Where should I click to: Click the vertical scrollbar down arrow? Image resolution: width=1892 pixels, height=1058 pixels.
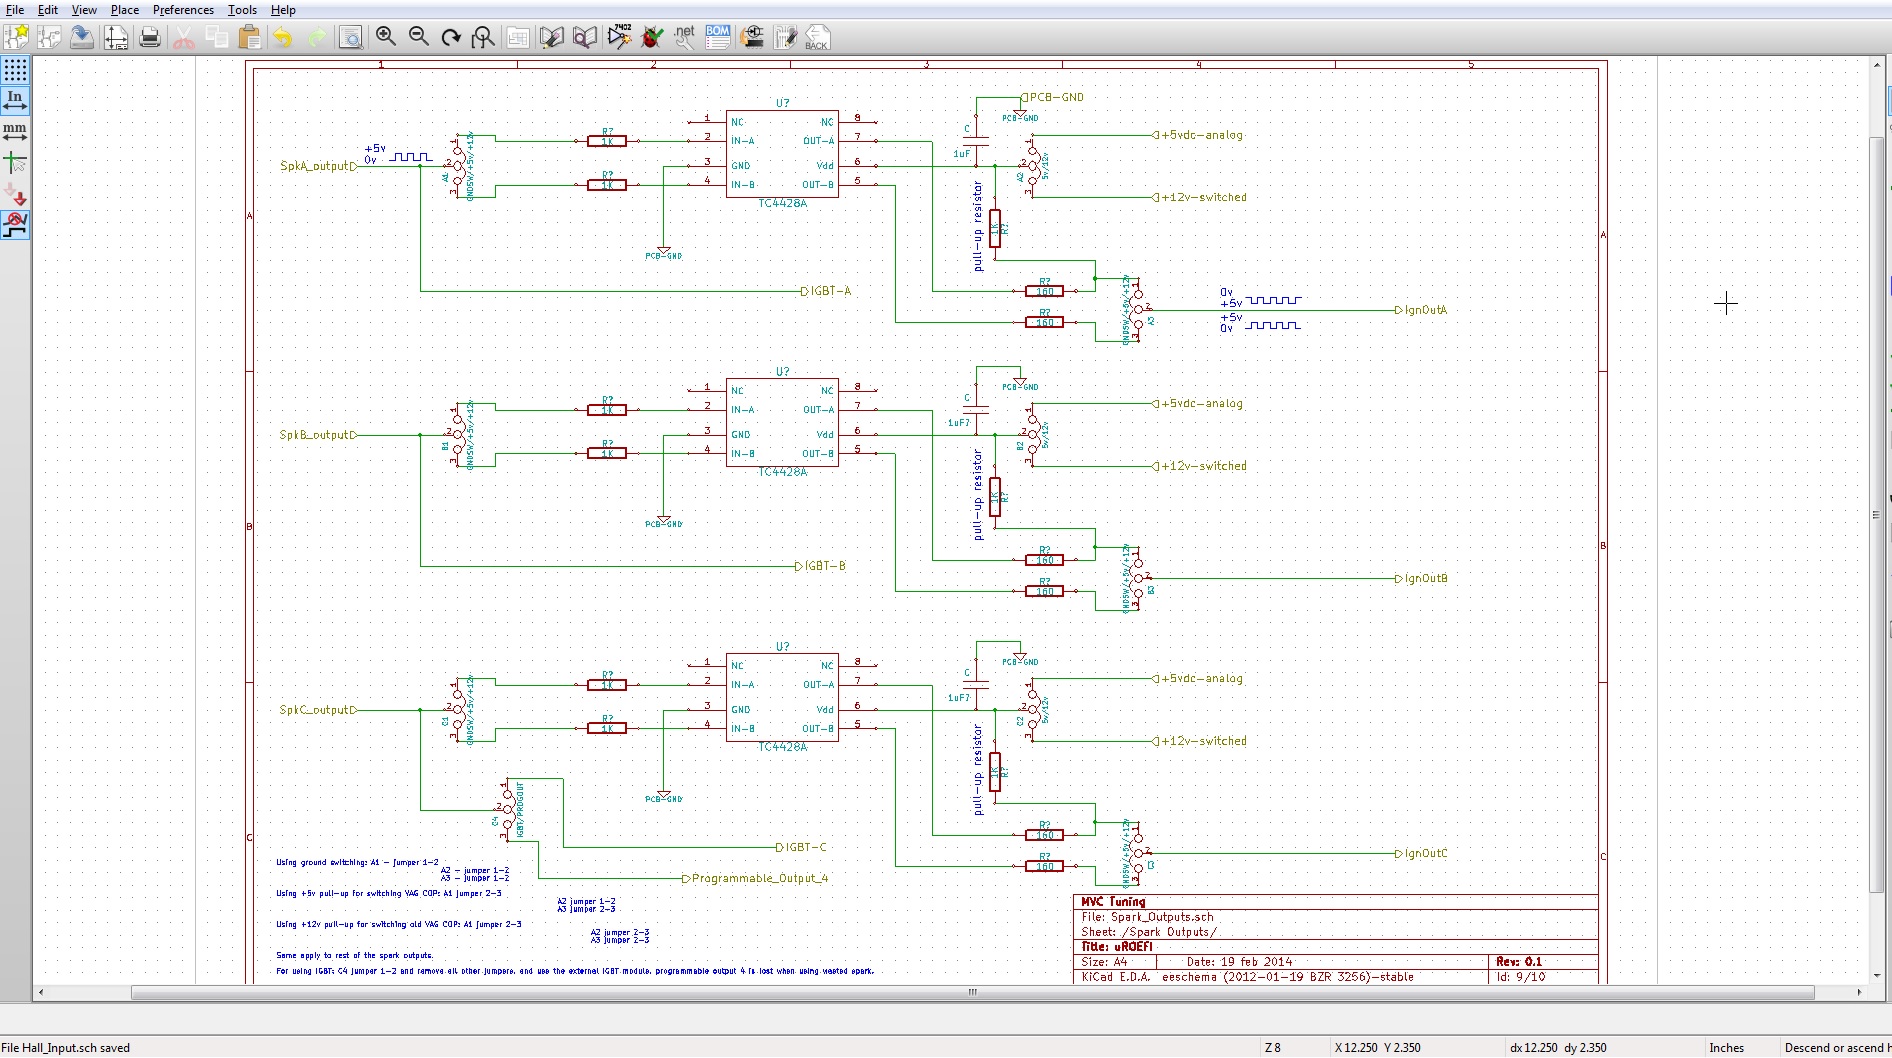[x=1877, y=976]
